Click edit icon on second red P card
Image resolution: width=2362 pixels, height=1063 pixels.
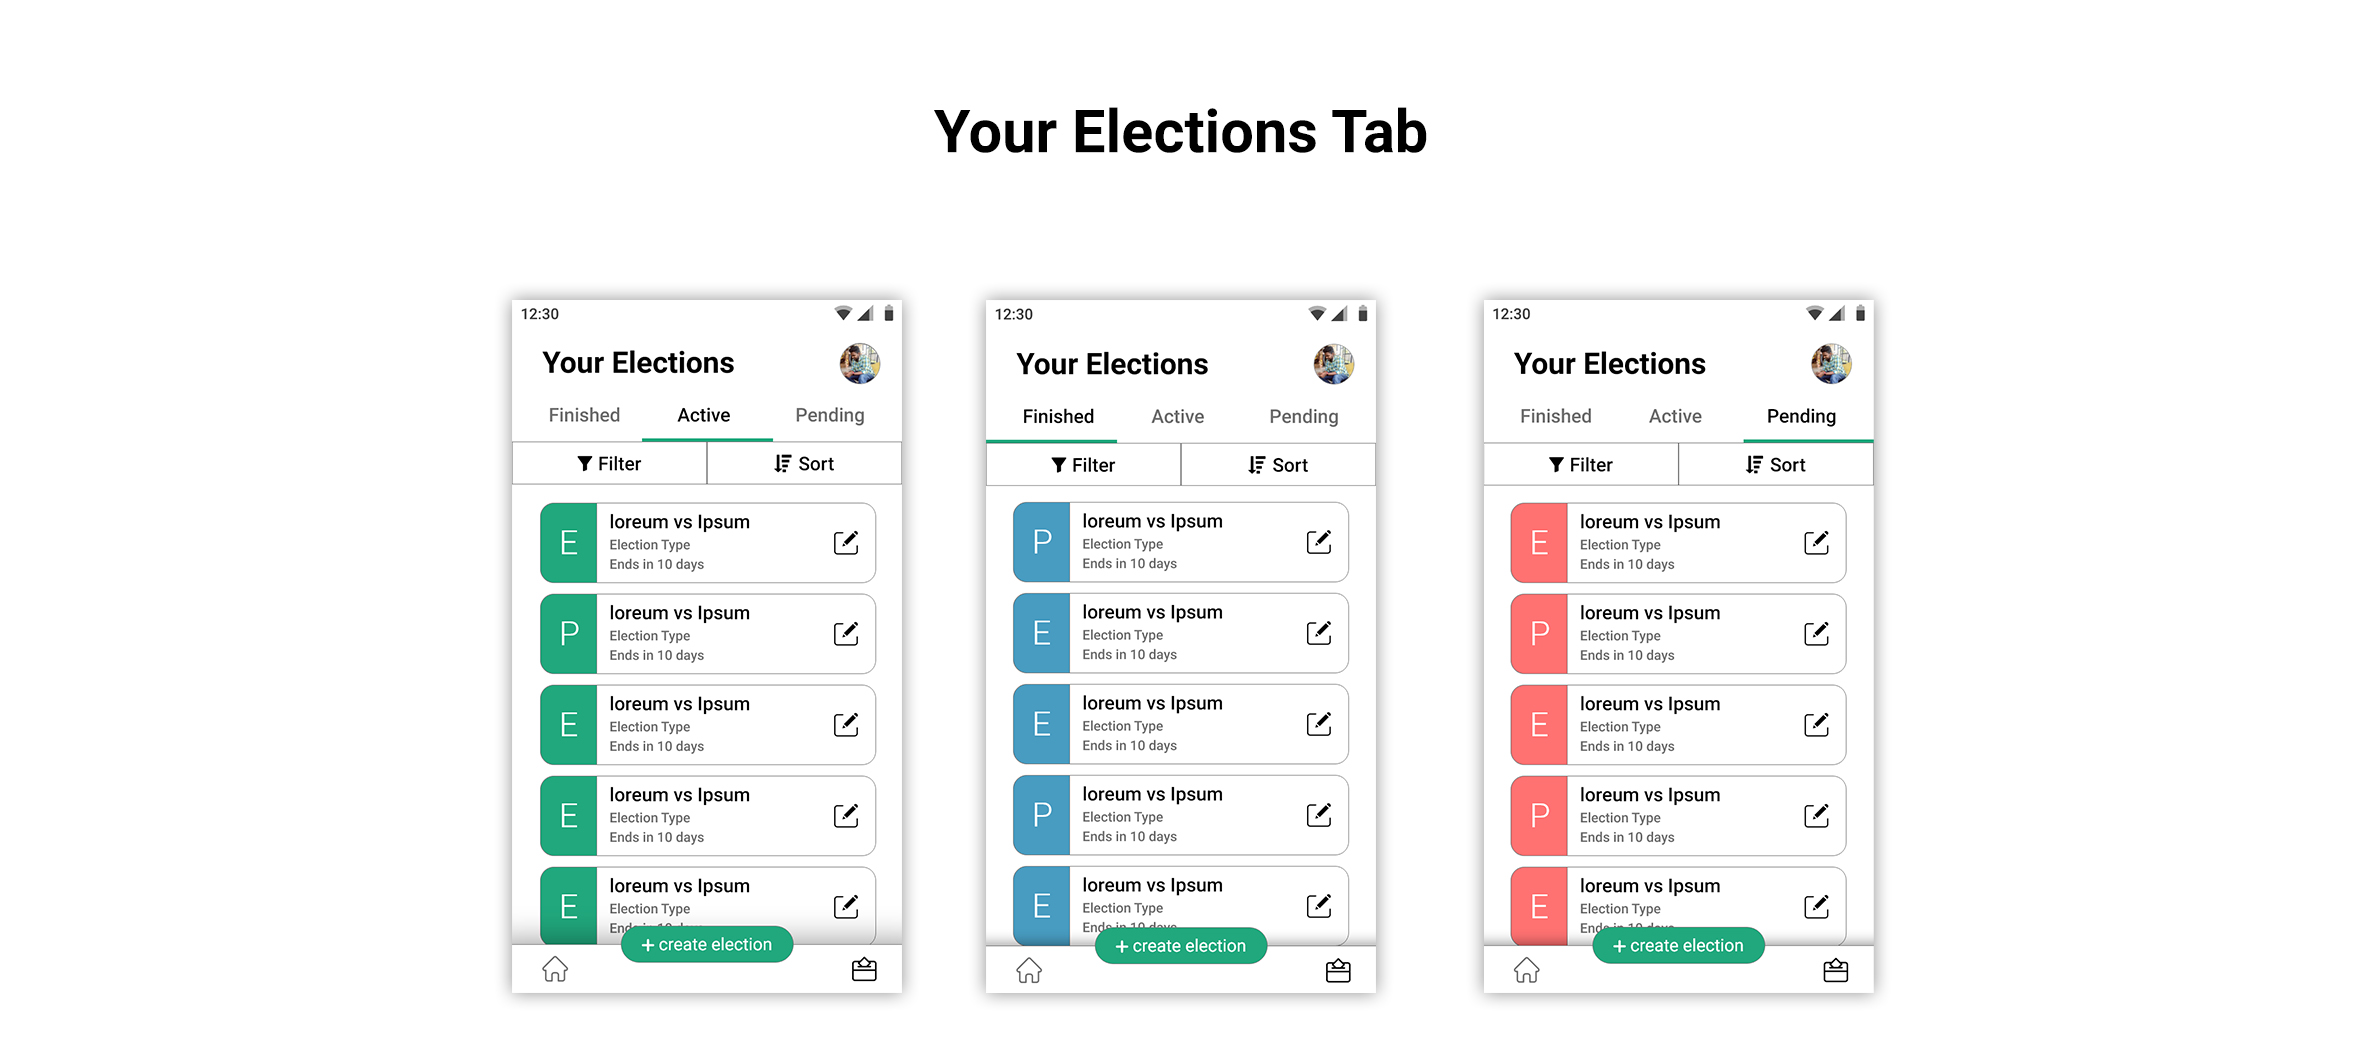tap(1817, 816)
